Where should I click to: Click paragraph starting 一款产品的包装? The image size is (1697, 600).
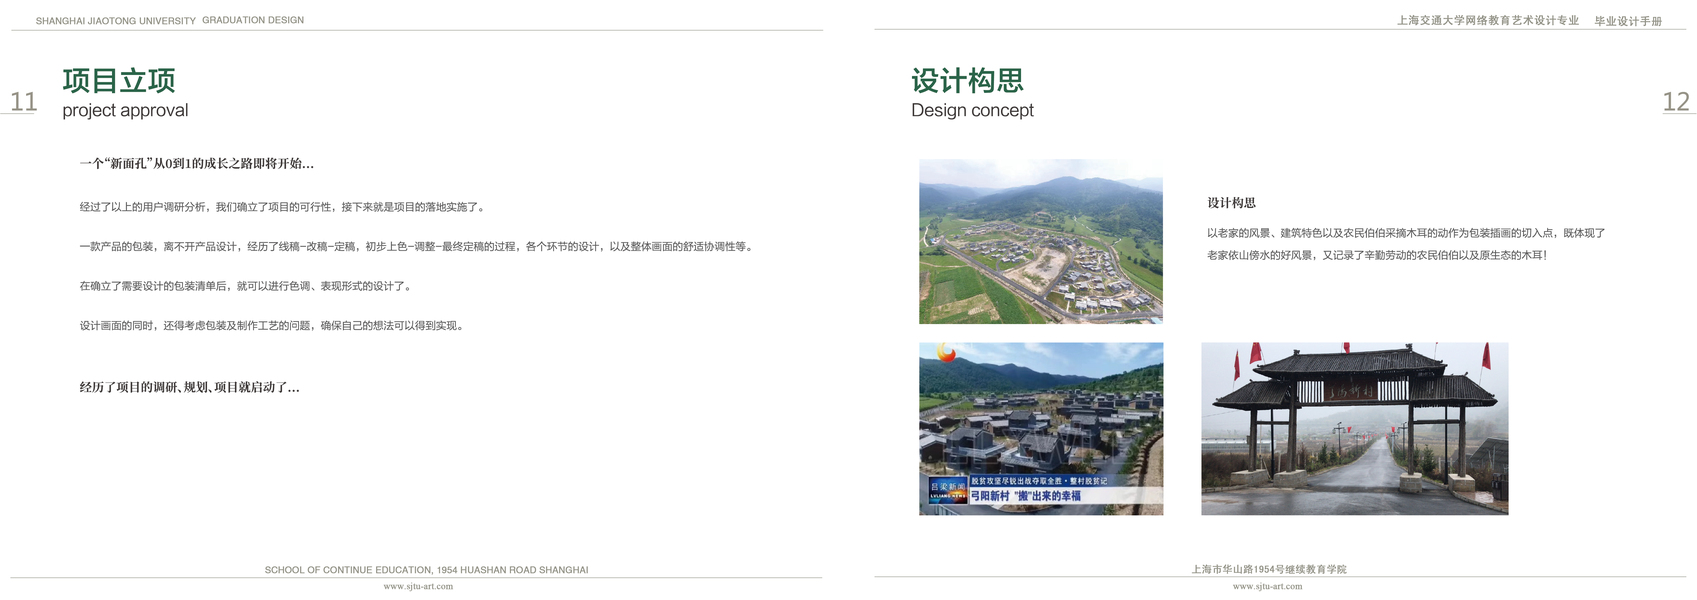[417, 246]
